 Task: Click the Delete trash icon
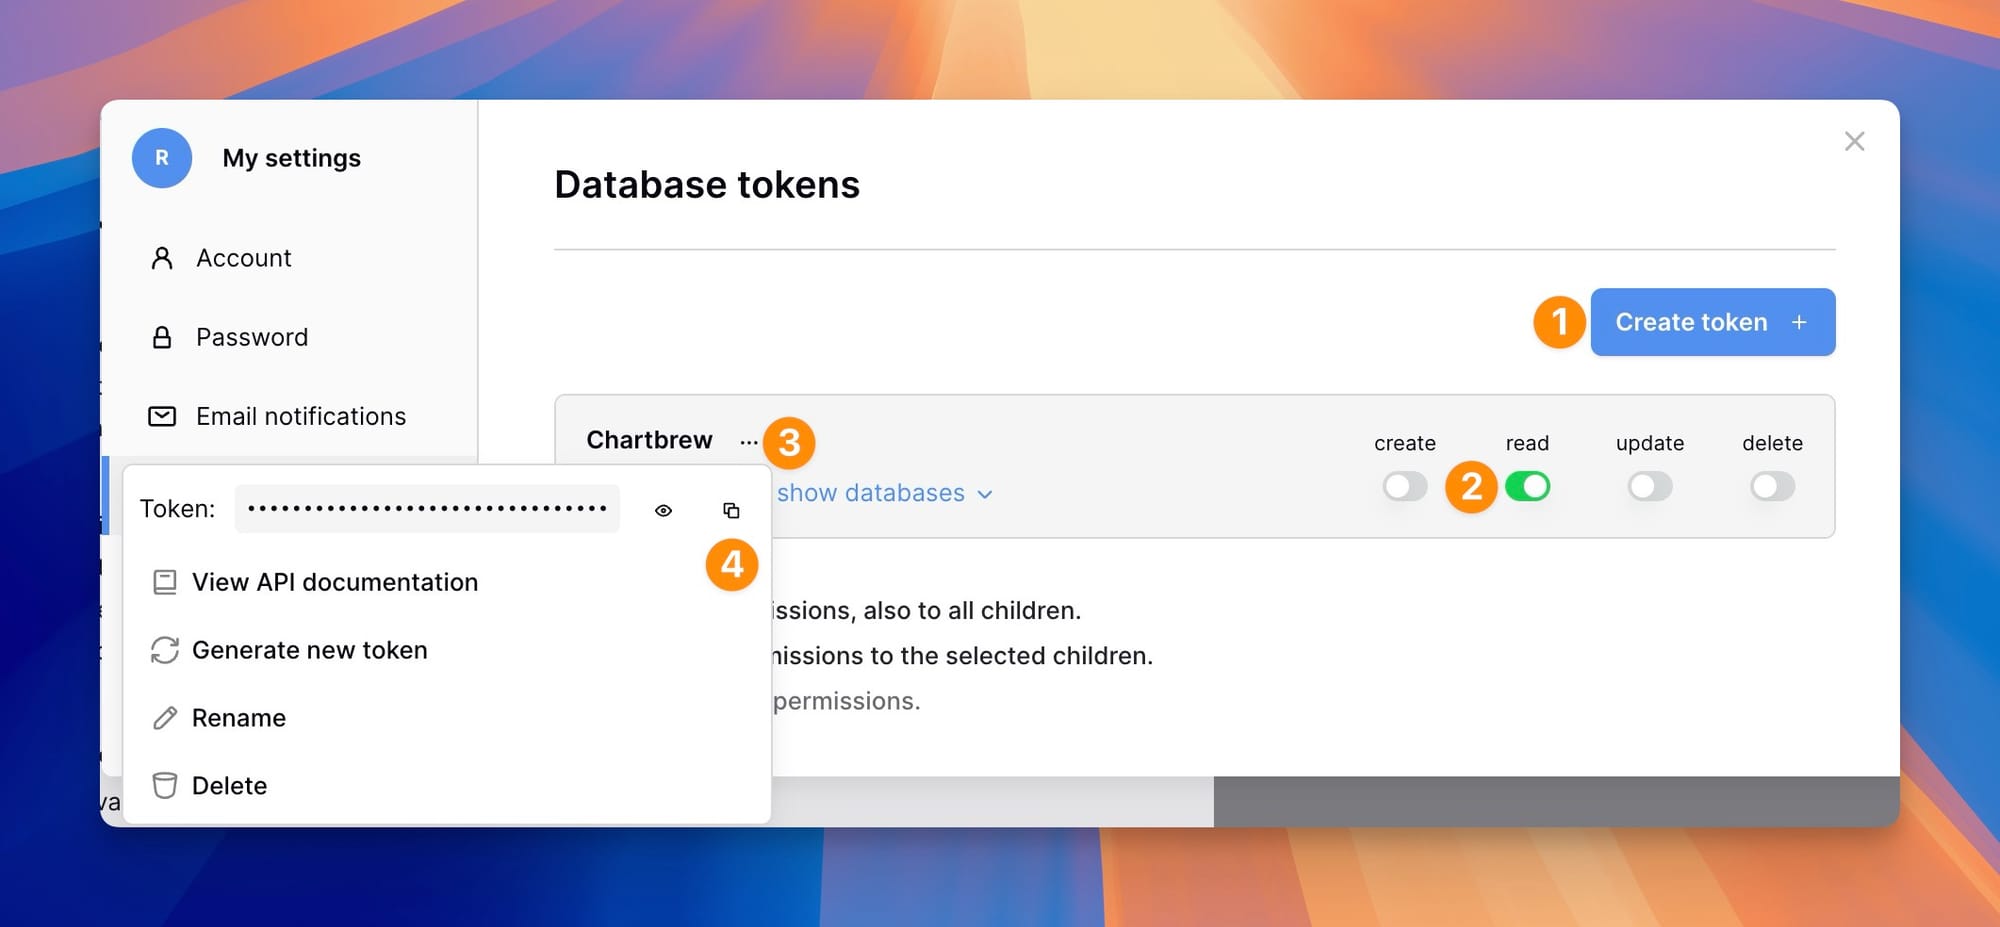(x=165, y=785)
